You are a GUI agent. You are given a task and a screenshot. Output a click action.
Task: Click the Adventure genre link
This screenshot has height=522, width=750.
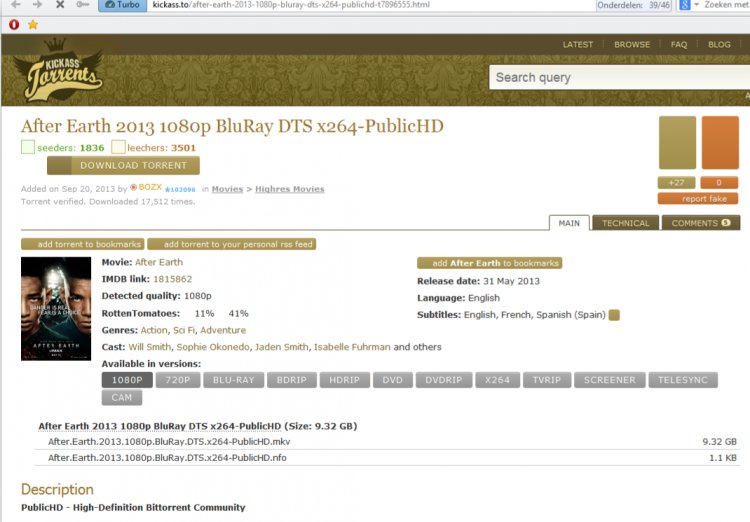click(x=223, y=330)
